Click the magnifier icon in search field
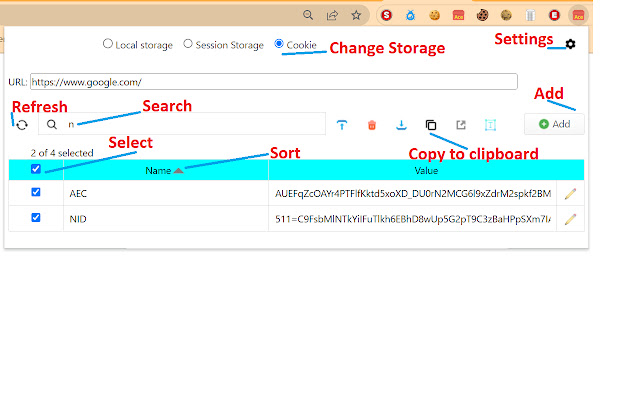640x400 pixels. pyautogui.click(x=51, y=124)
